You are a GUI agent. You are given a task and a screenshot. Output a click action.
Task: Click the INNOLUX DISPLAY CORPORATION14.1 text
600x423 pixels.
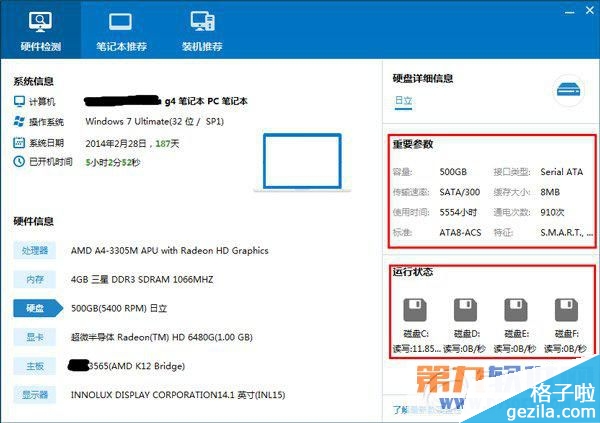[x=178, y=395]
